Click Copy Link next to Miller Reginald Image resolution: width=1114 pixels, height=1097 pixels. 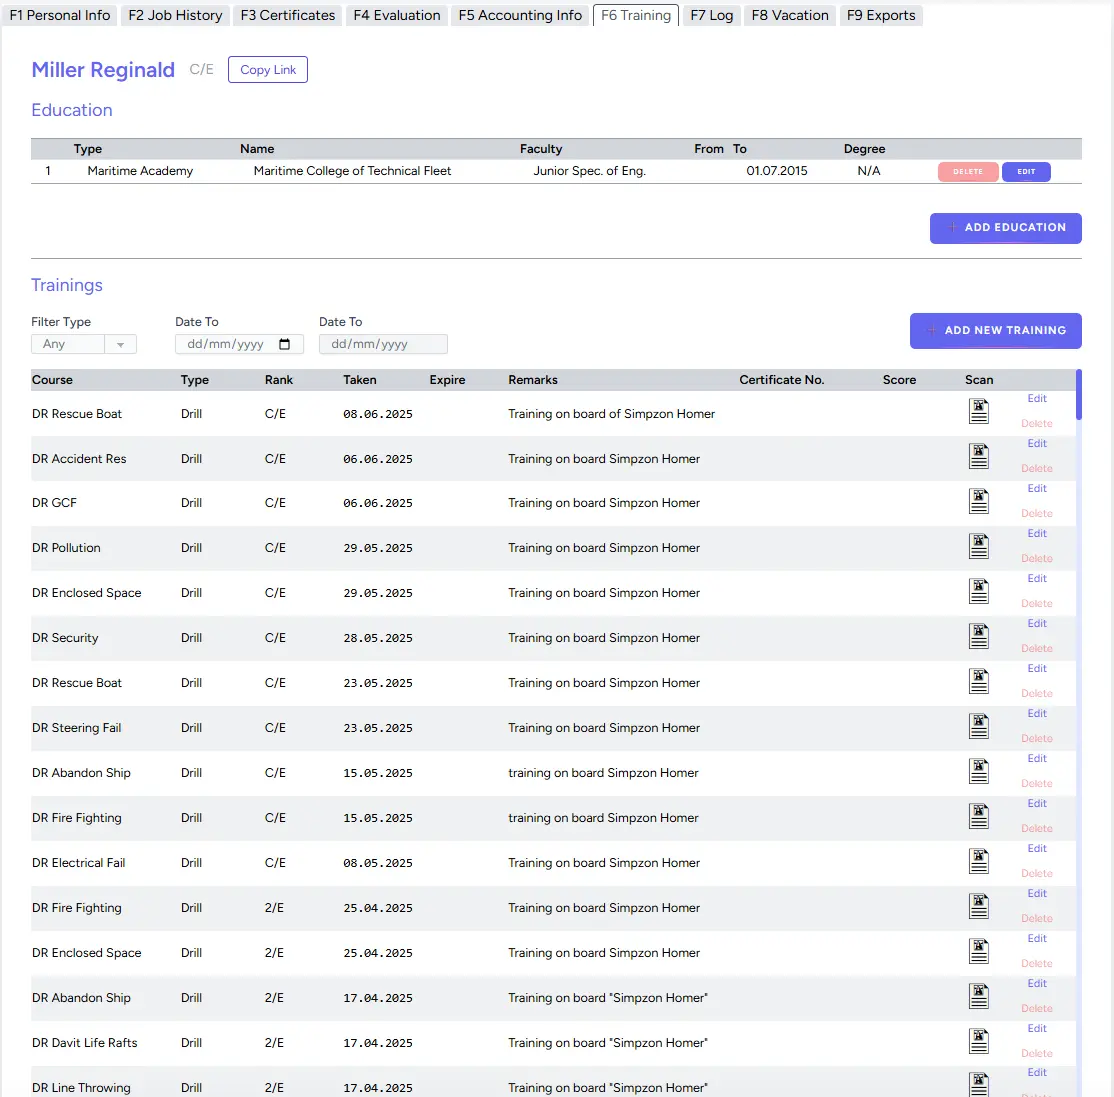coord(267,70)
